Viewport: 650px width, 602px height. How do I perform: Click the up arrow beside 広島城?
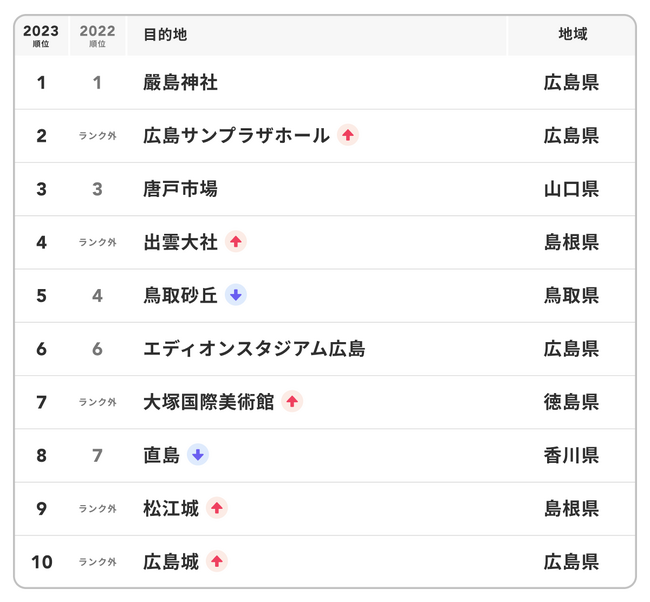[217, 561]
